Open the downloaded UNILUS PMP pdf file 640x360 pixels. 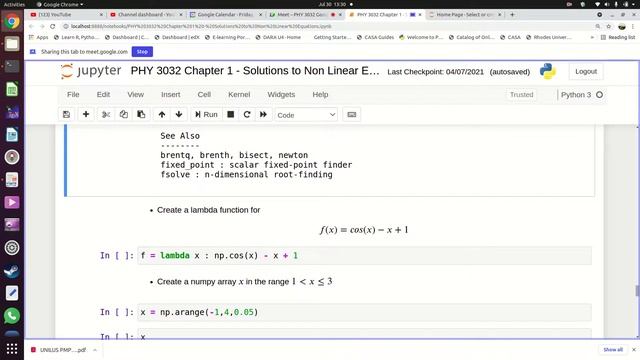59,350
